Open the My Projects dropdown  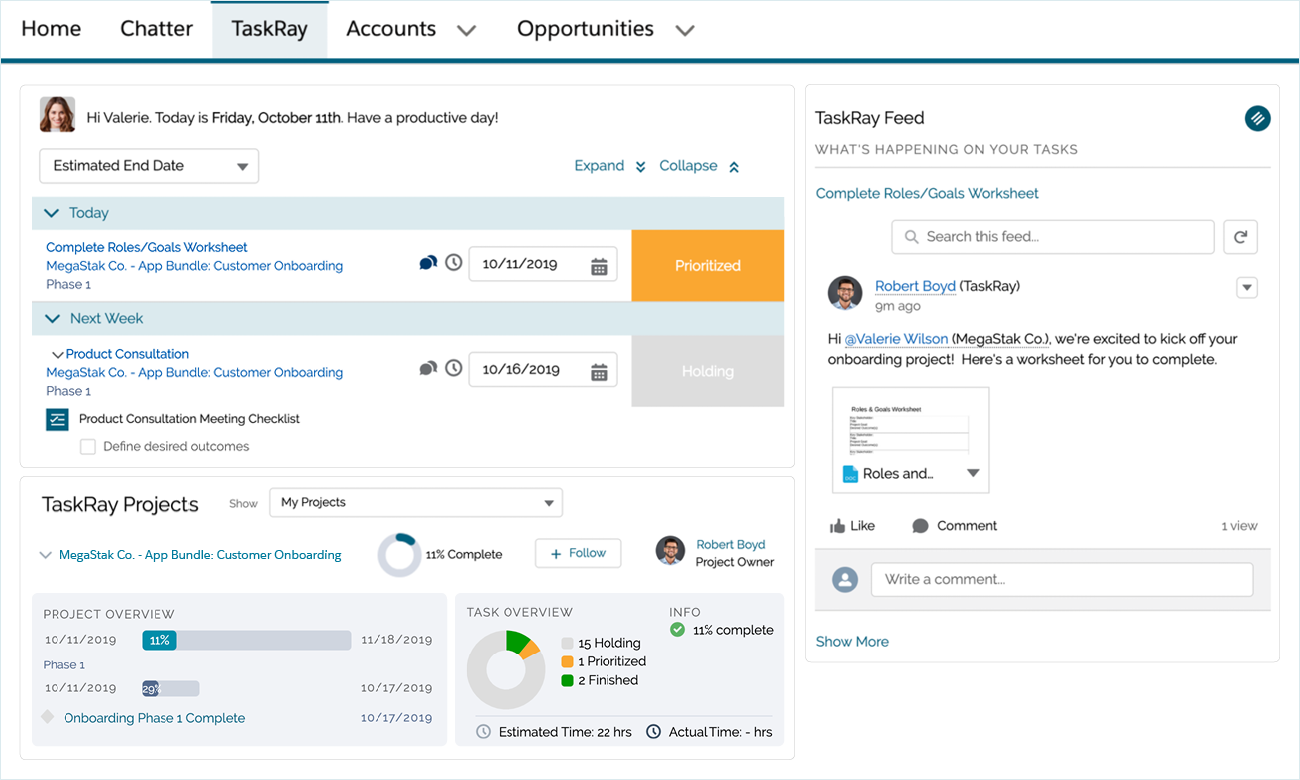point(416,502)
